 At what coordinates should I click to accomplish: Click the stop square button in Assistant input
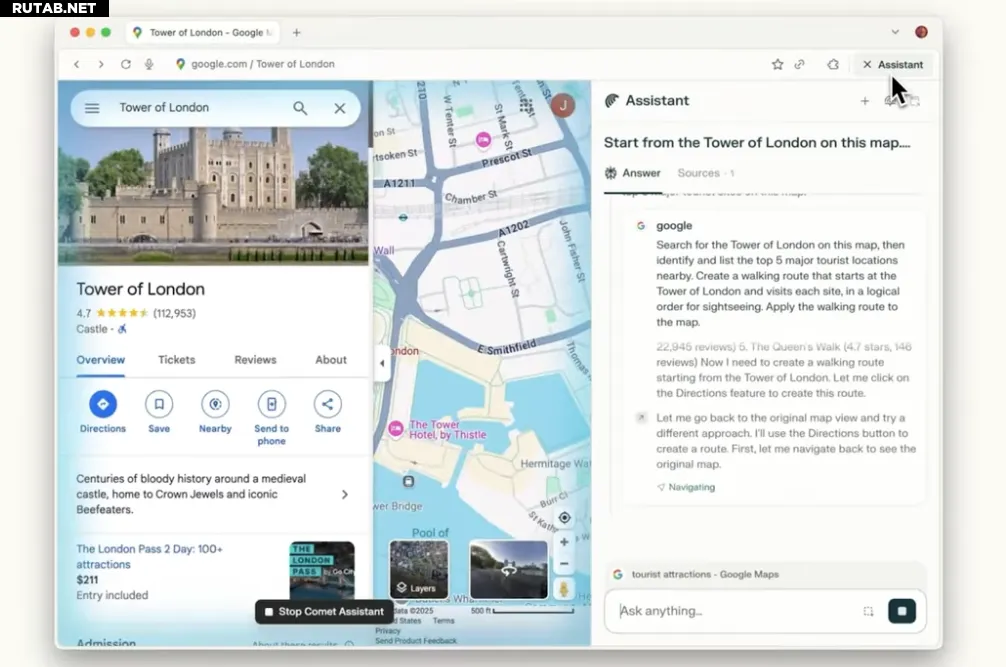(x=902, y=611)
